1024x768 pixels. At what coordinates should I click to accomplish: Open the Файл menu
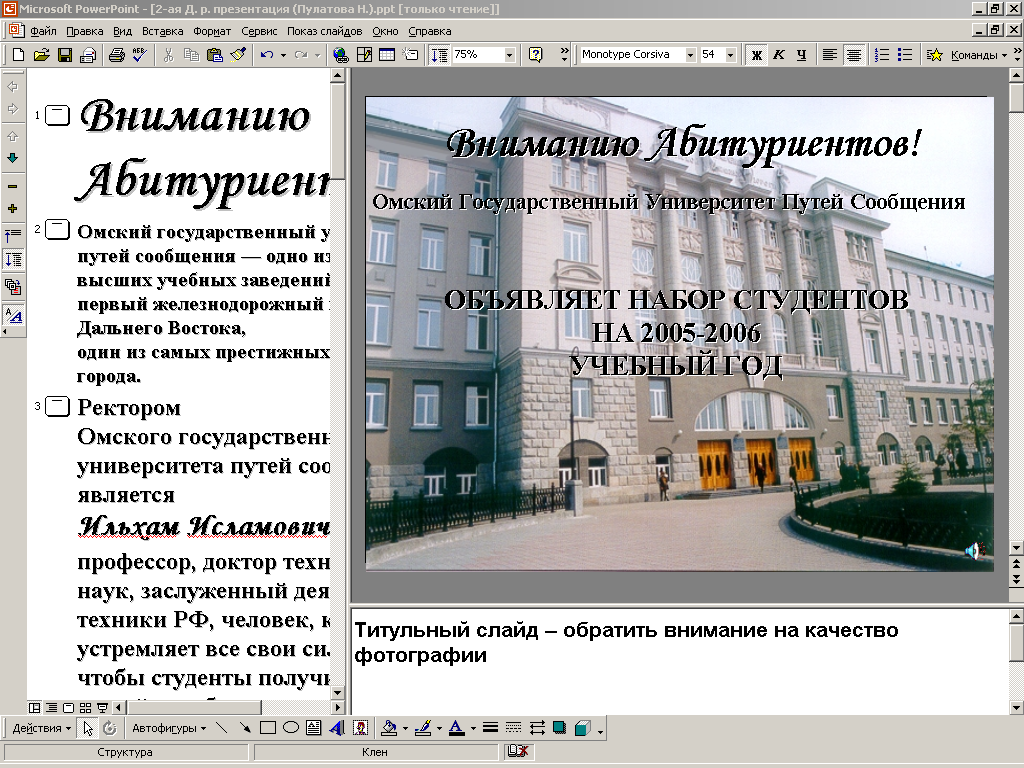pyautogui.click(x=43, y=31)
